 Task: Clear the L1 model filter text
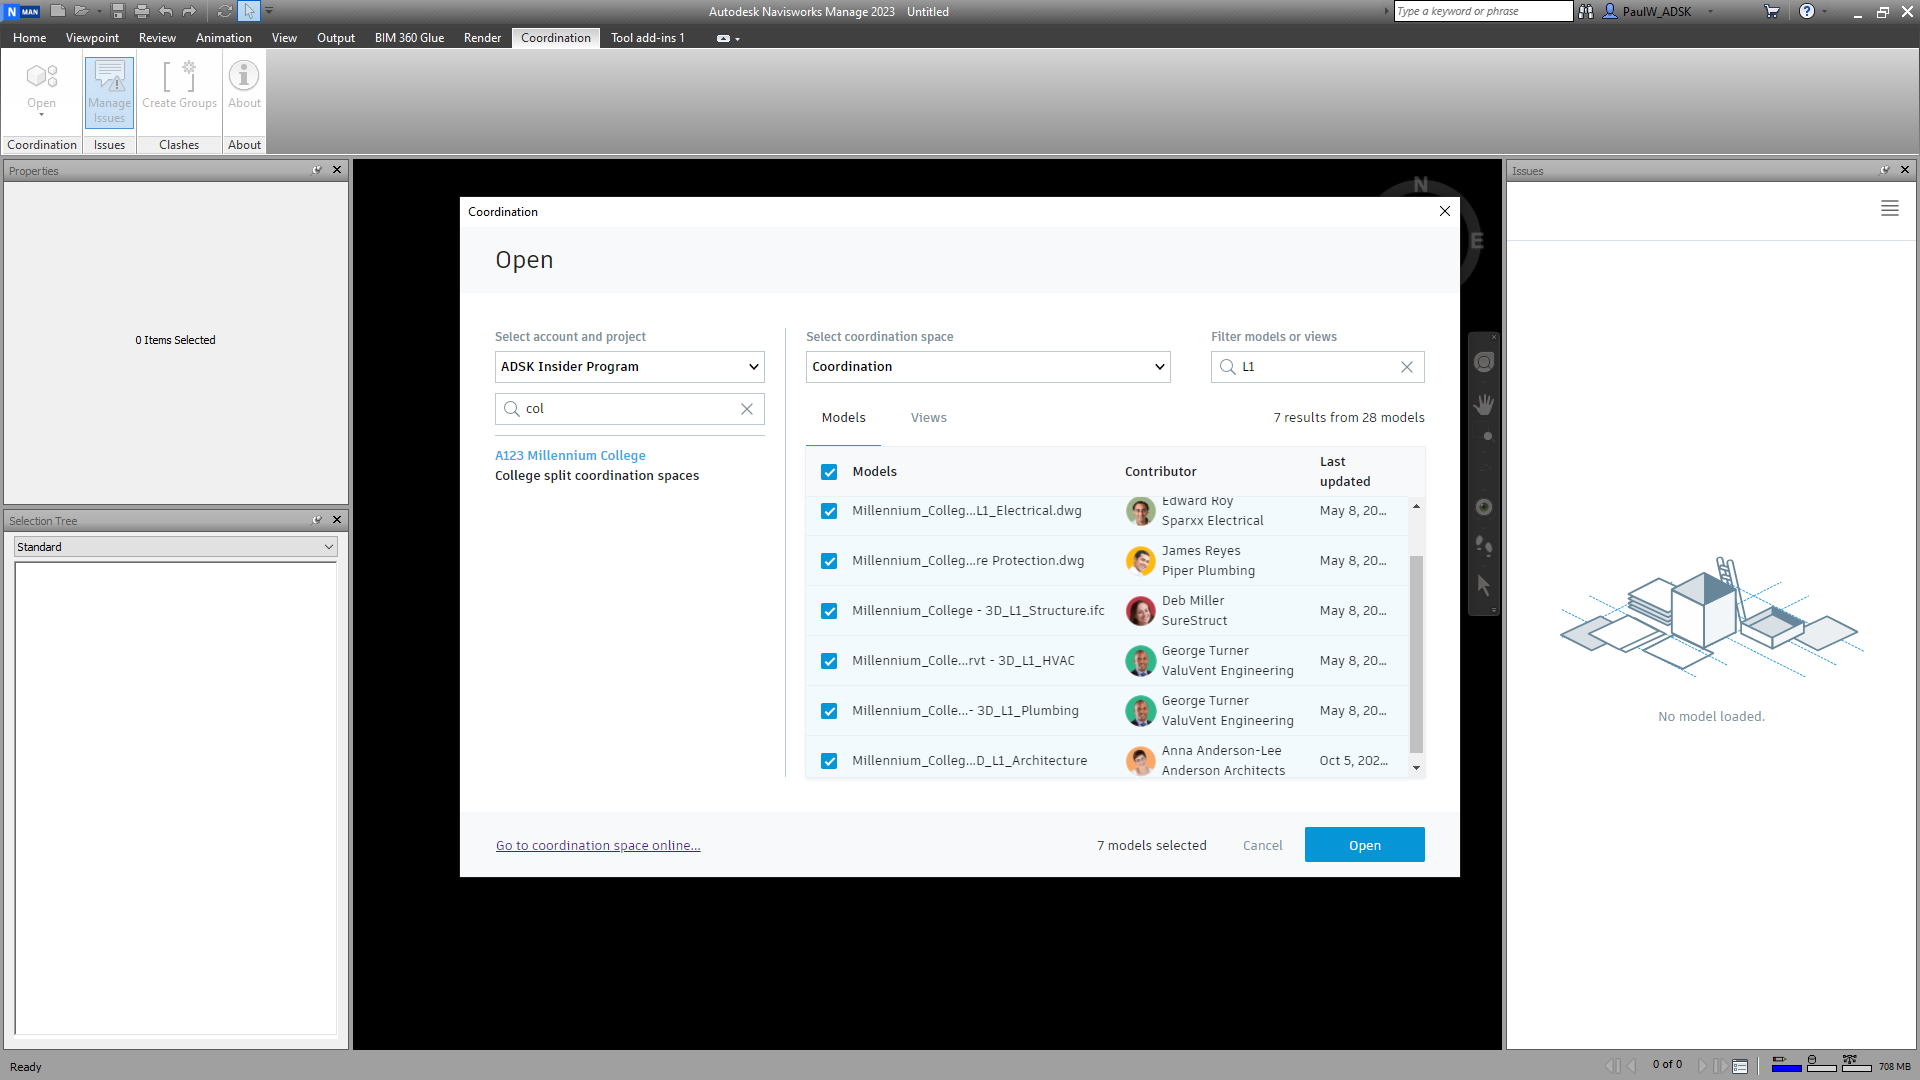click(1406, 367)
